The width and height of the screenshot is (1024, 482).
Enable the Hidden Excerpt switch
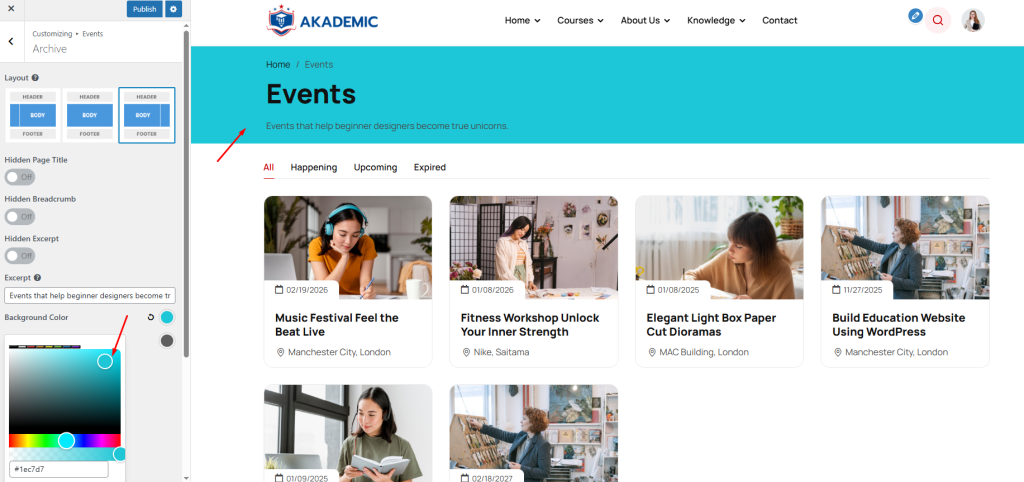point(20,256)
